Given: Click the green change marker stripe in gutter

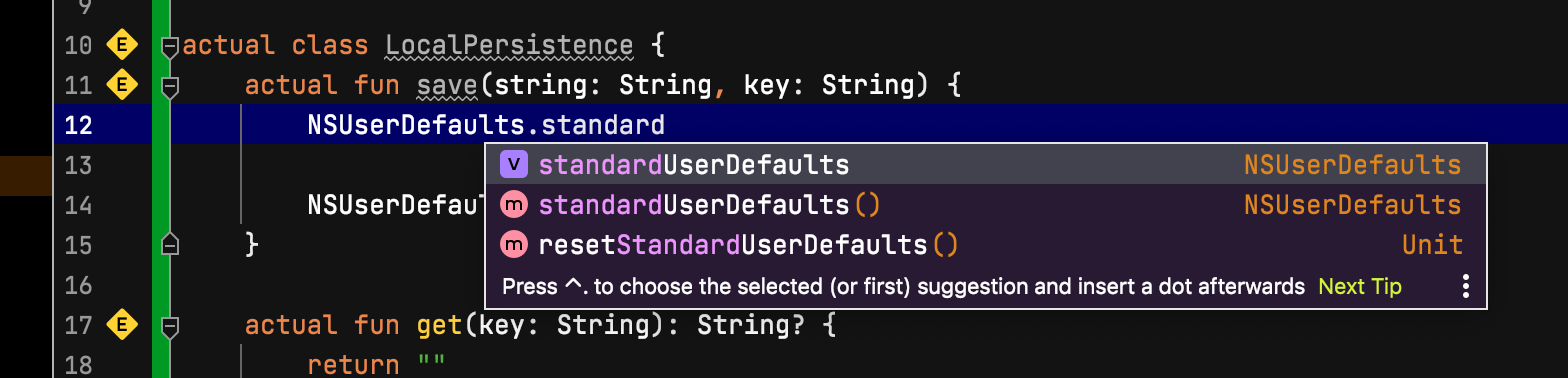Looking at the screenshot, I should point(161,189).
